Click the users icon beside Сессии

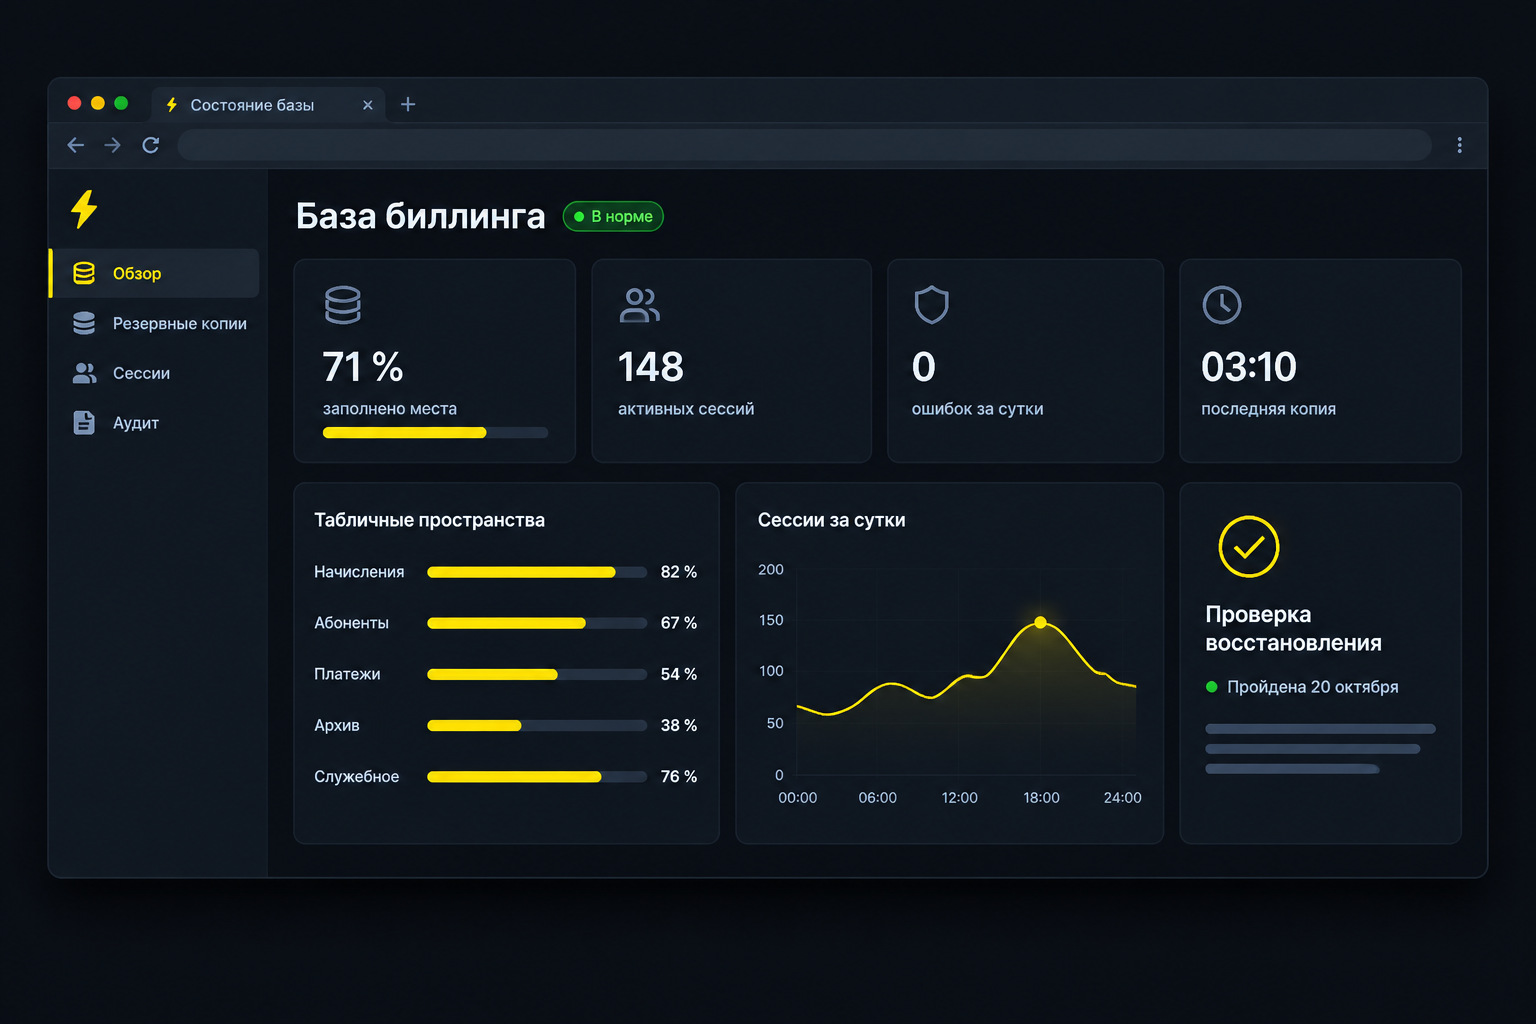pos(84,373)
